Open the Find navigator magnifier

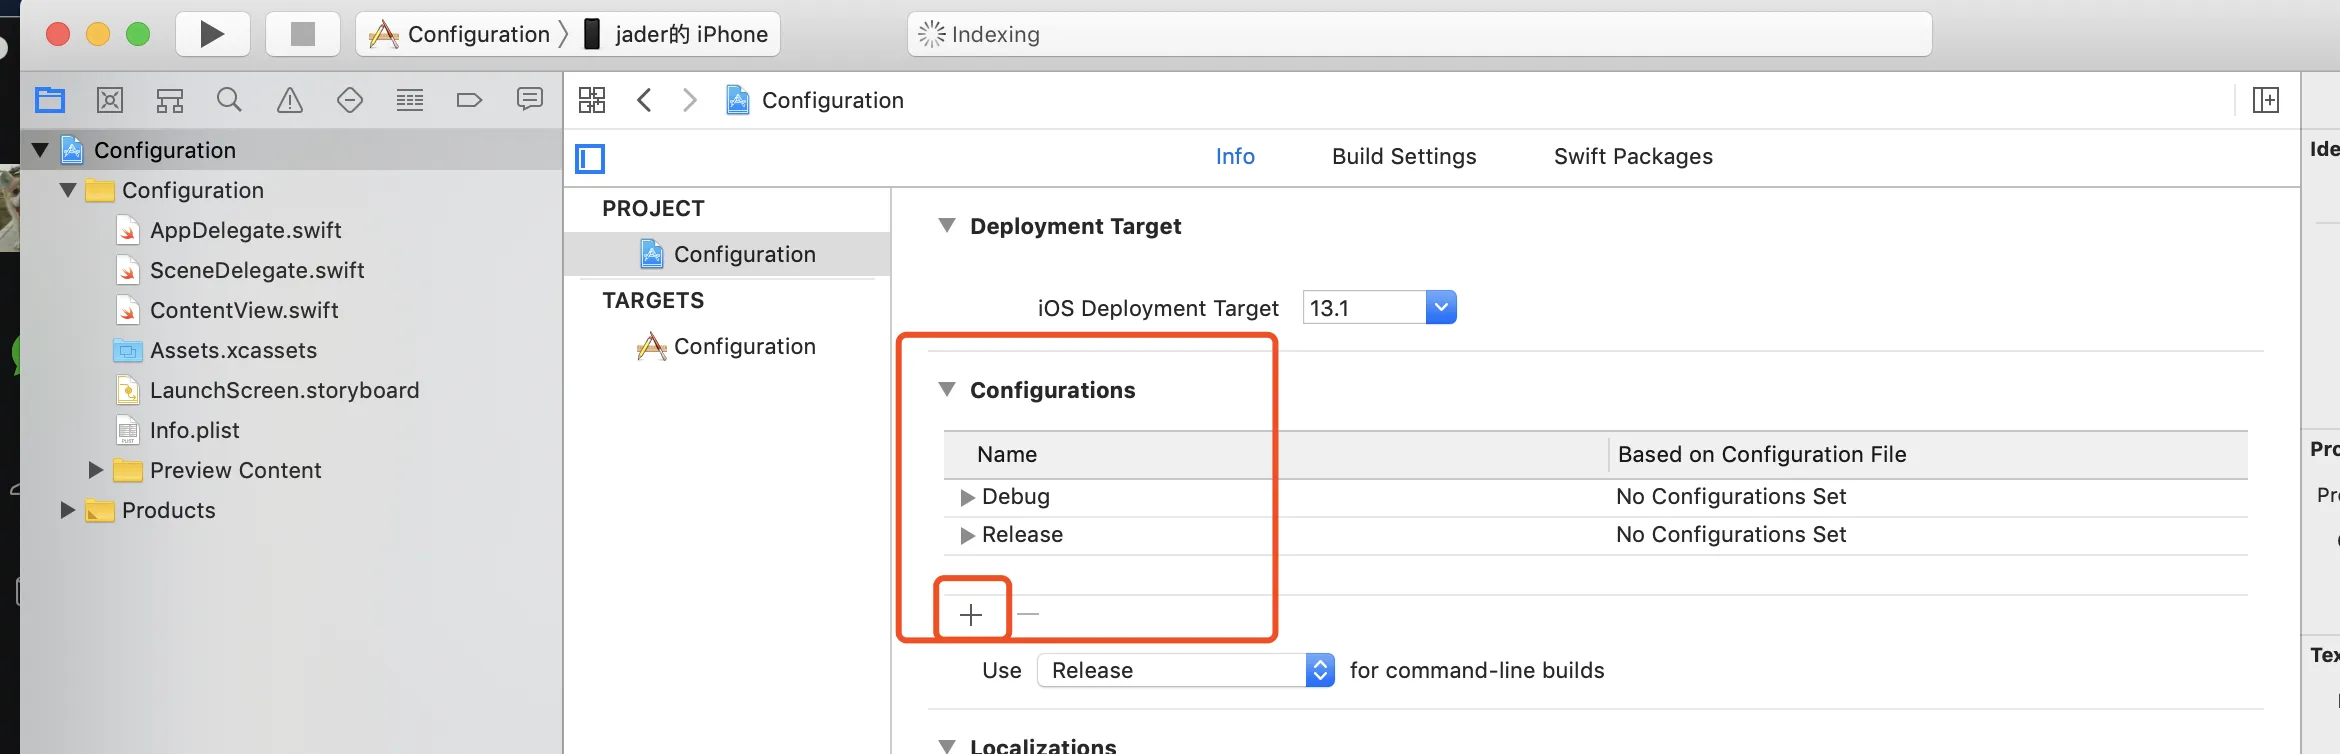point(229,100)
